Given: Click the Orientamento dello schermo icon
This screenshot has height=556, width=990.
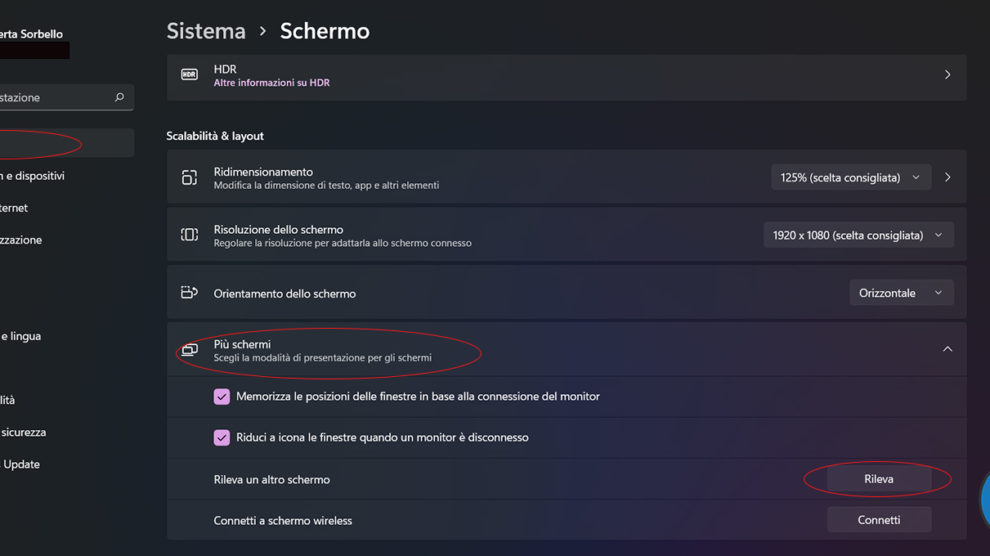Looking at the screenshot, I should tap(189, 293).
